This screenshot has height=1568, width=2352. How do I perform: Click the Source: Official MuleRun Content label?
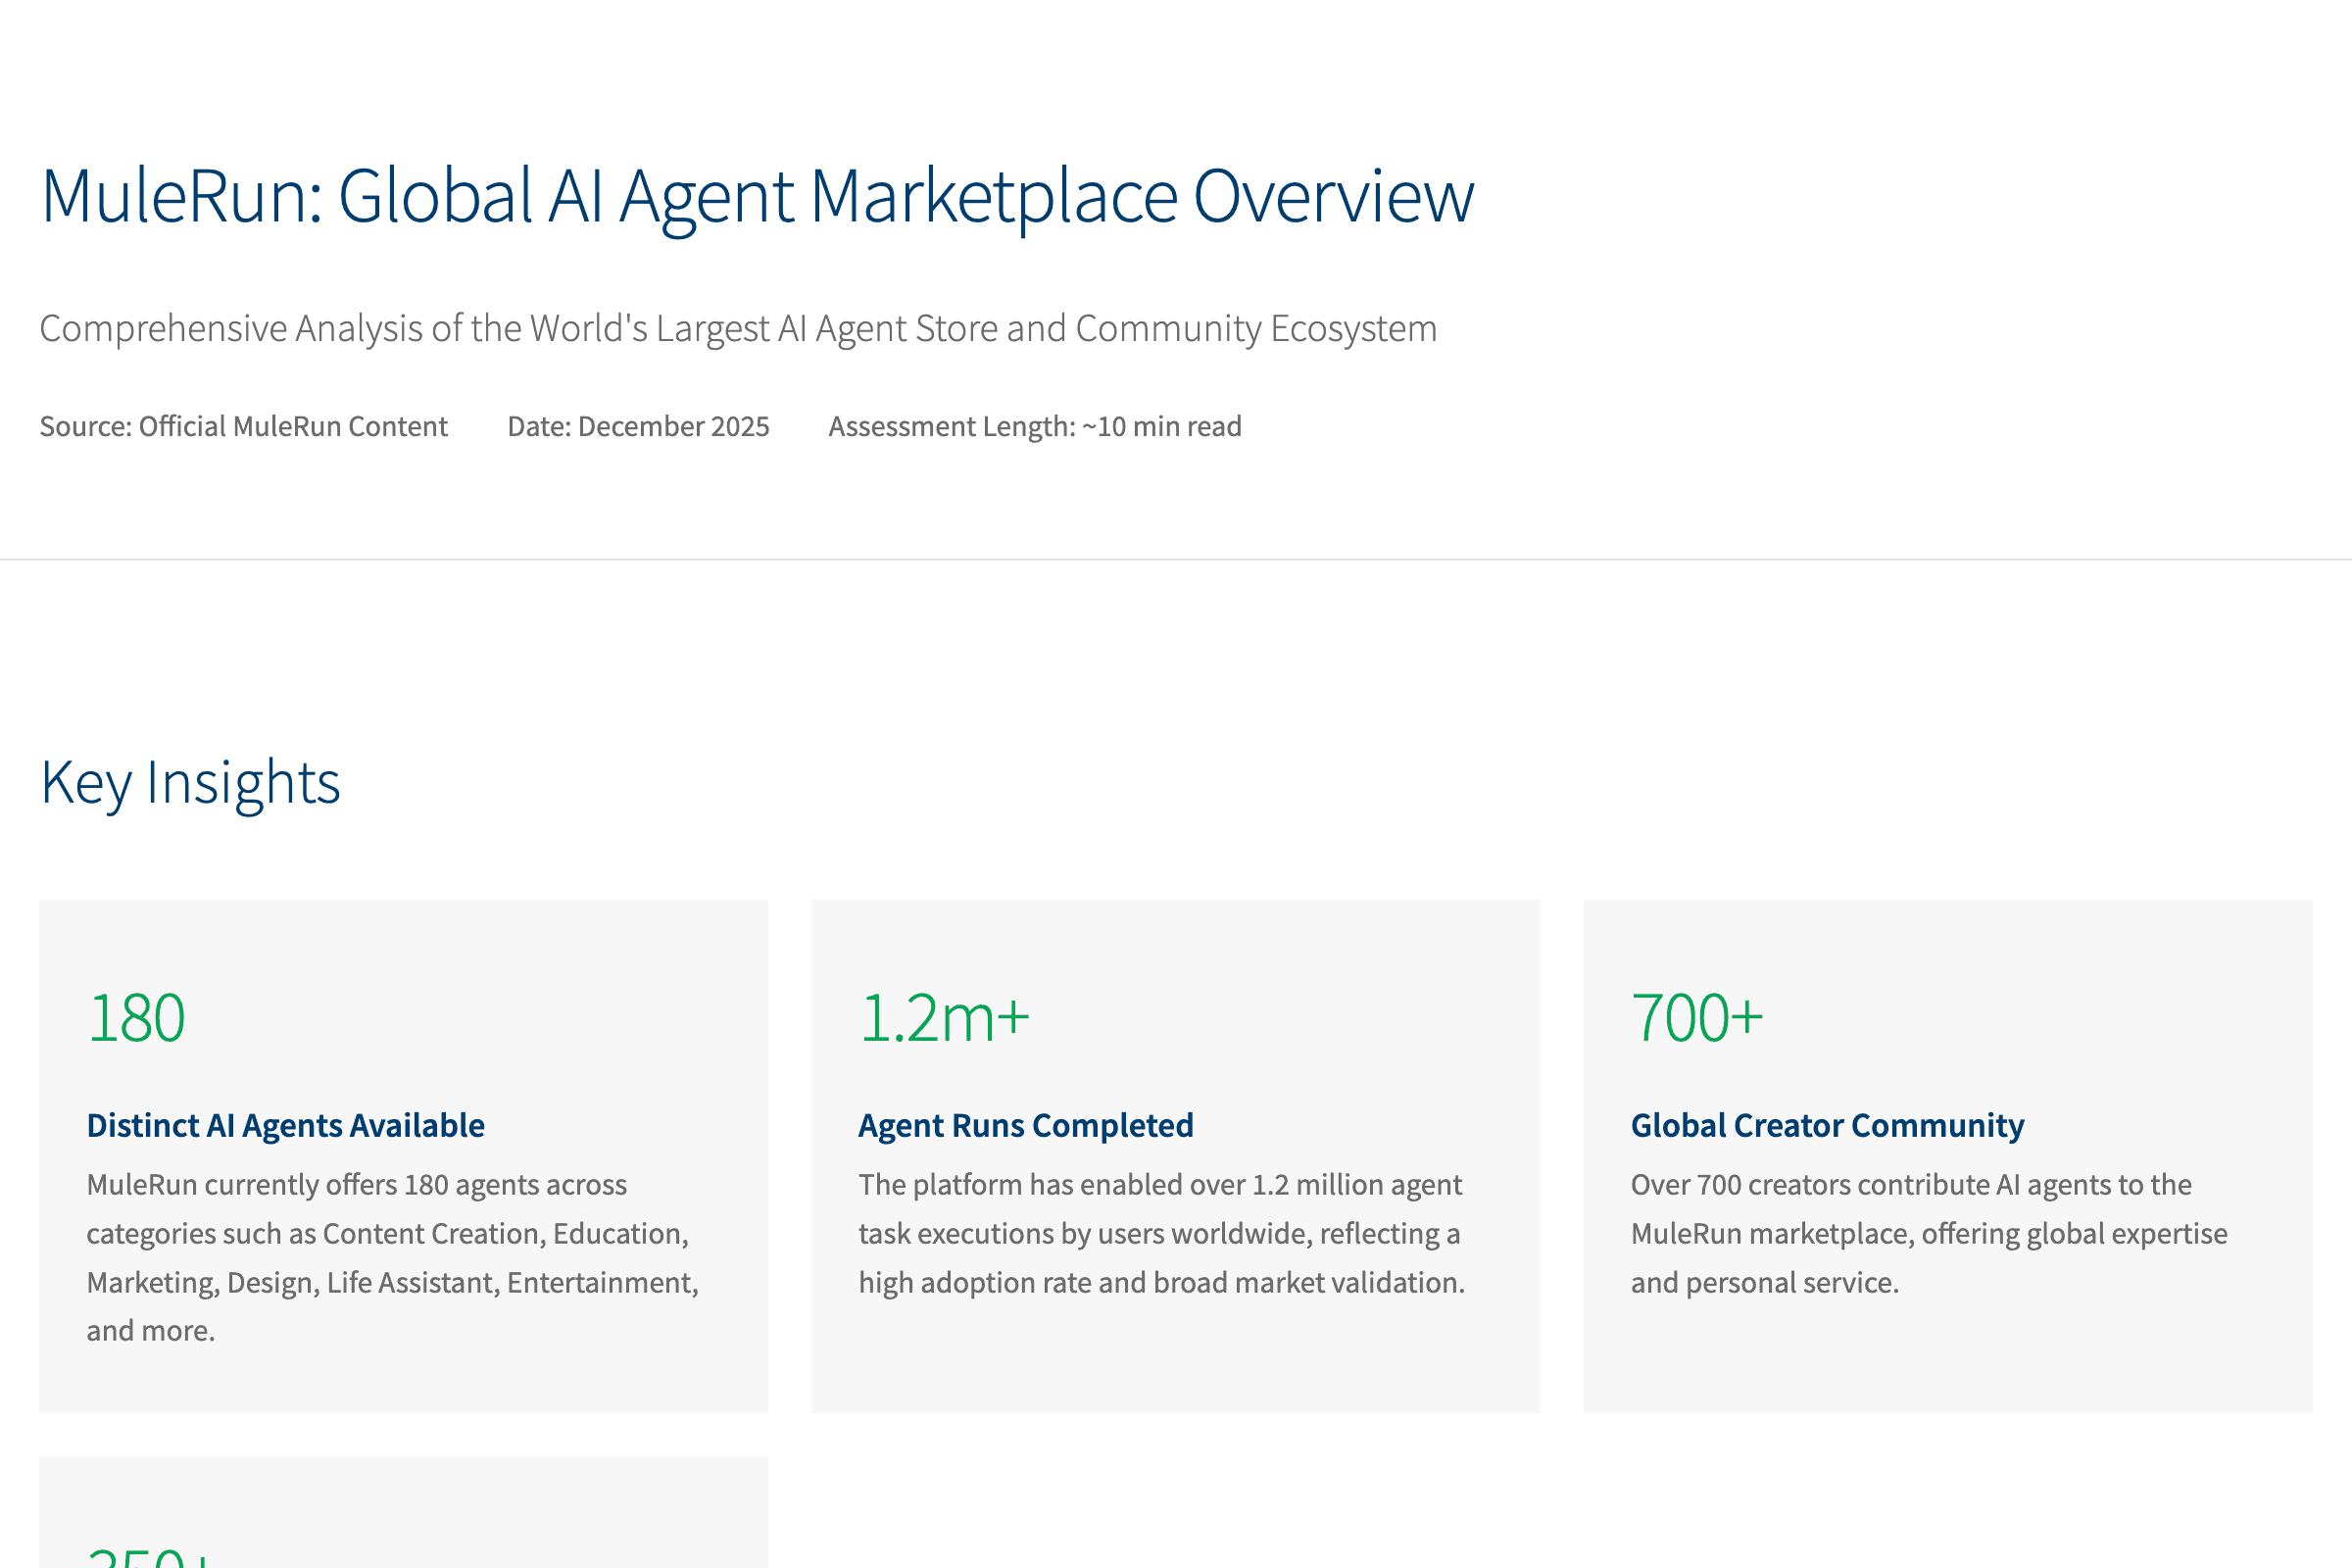point(243,426)
